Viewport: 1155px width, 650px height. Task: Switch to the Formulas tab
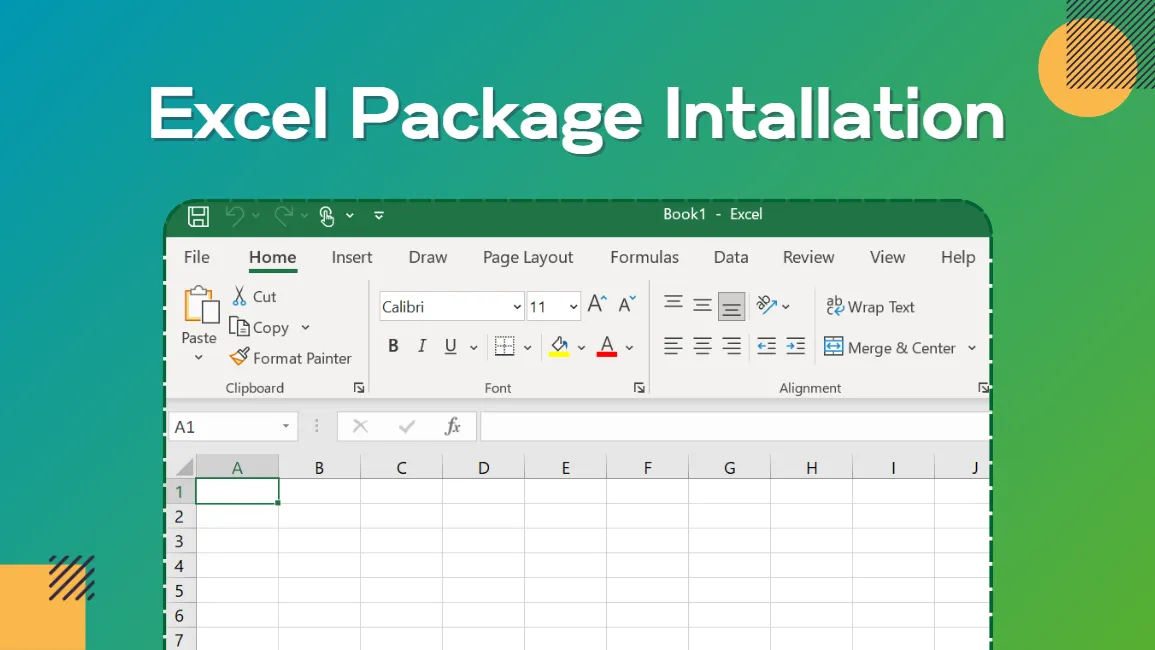(645, 257)
